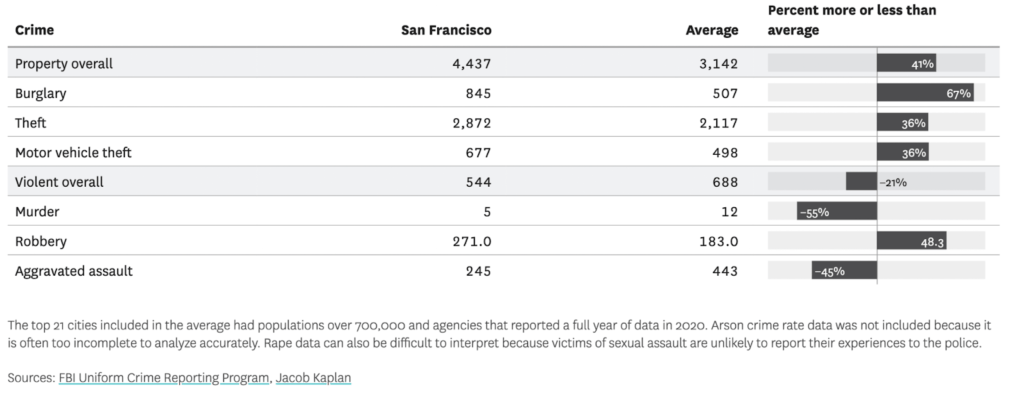1024x401 pixels.
Task: Click the San Francisco column header
Action: pyautogui.click(x=446, y=30)
